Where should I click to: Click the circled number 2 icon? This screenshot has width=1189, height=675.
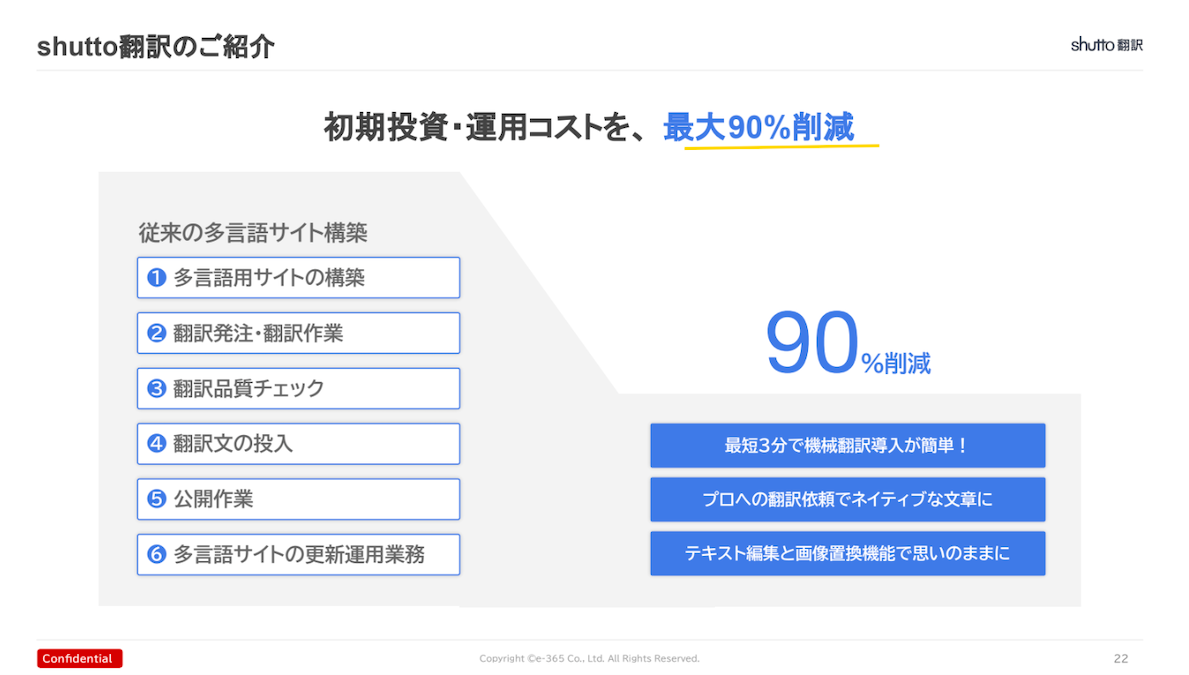click(x=157, y=333)
